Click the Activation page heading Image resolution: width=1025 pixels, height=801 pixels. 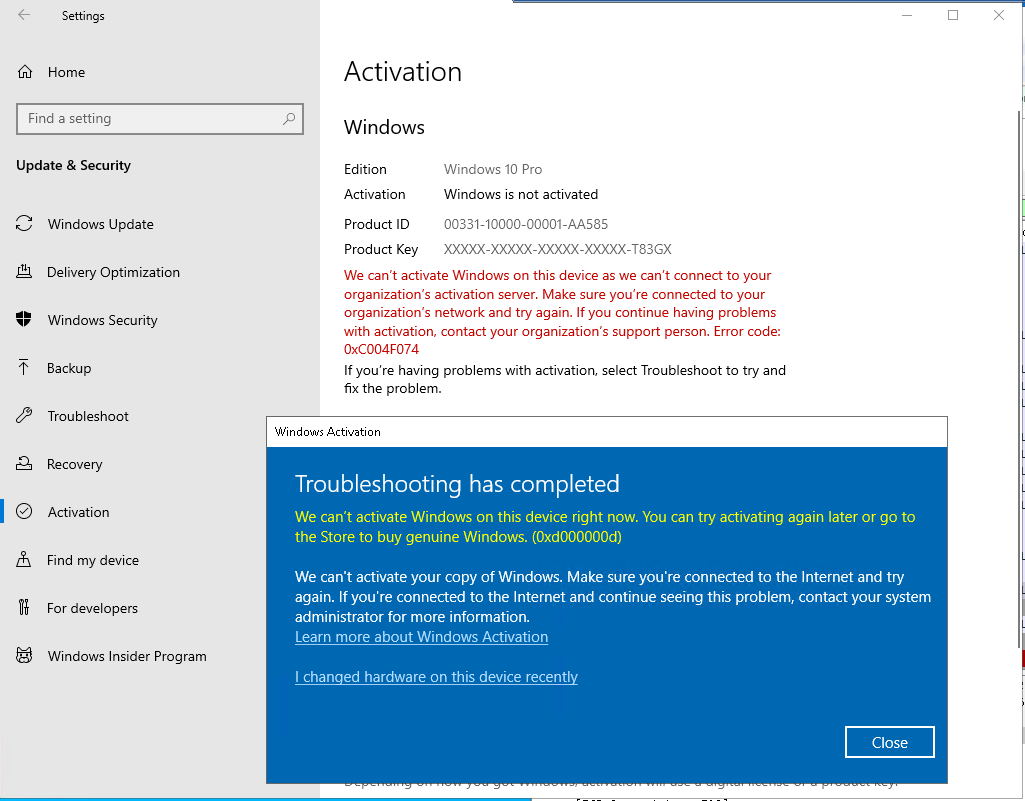pyautogui.click(x=403, y=72)
